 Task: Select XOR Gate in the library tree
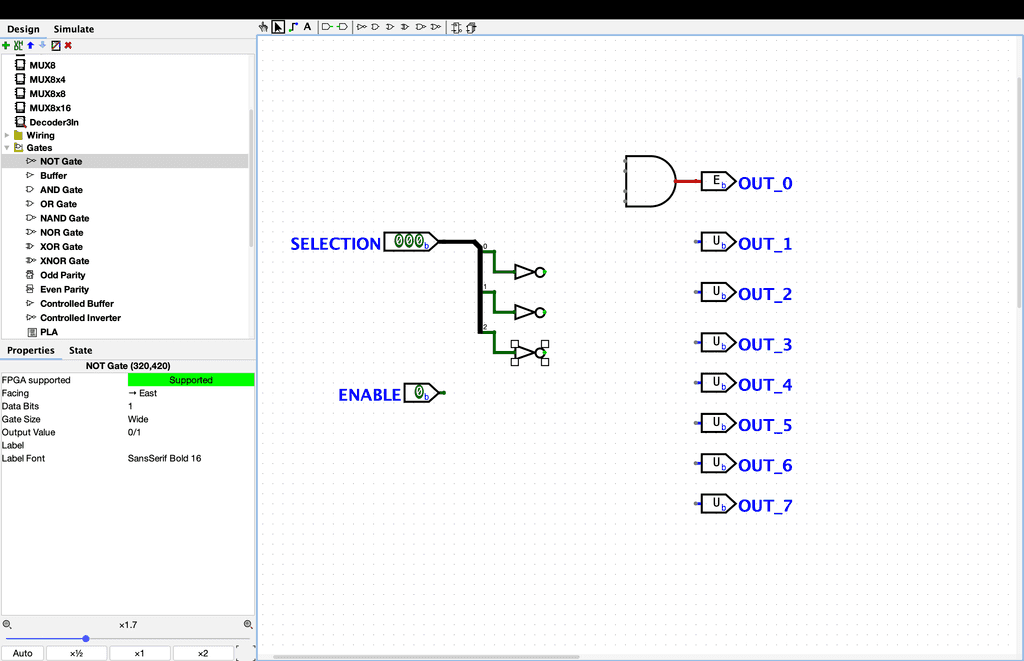(x=61, y=246)
